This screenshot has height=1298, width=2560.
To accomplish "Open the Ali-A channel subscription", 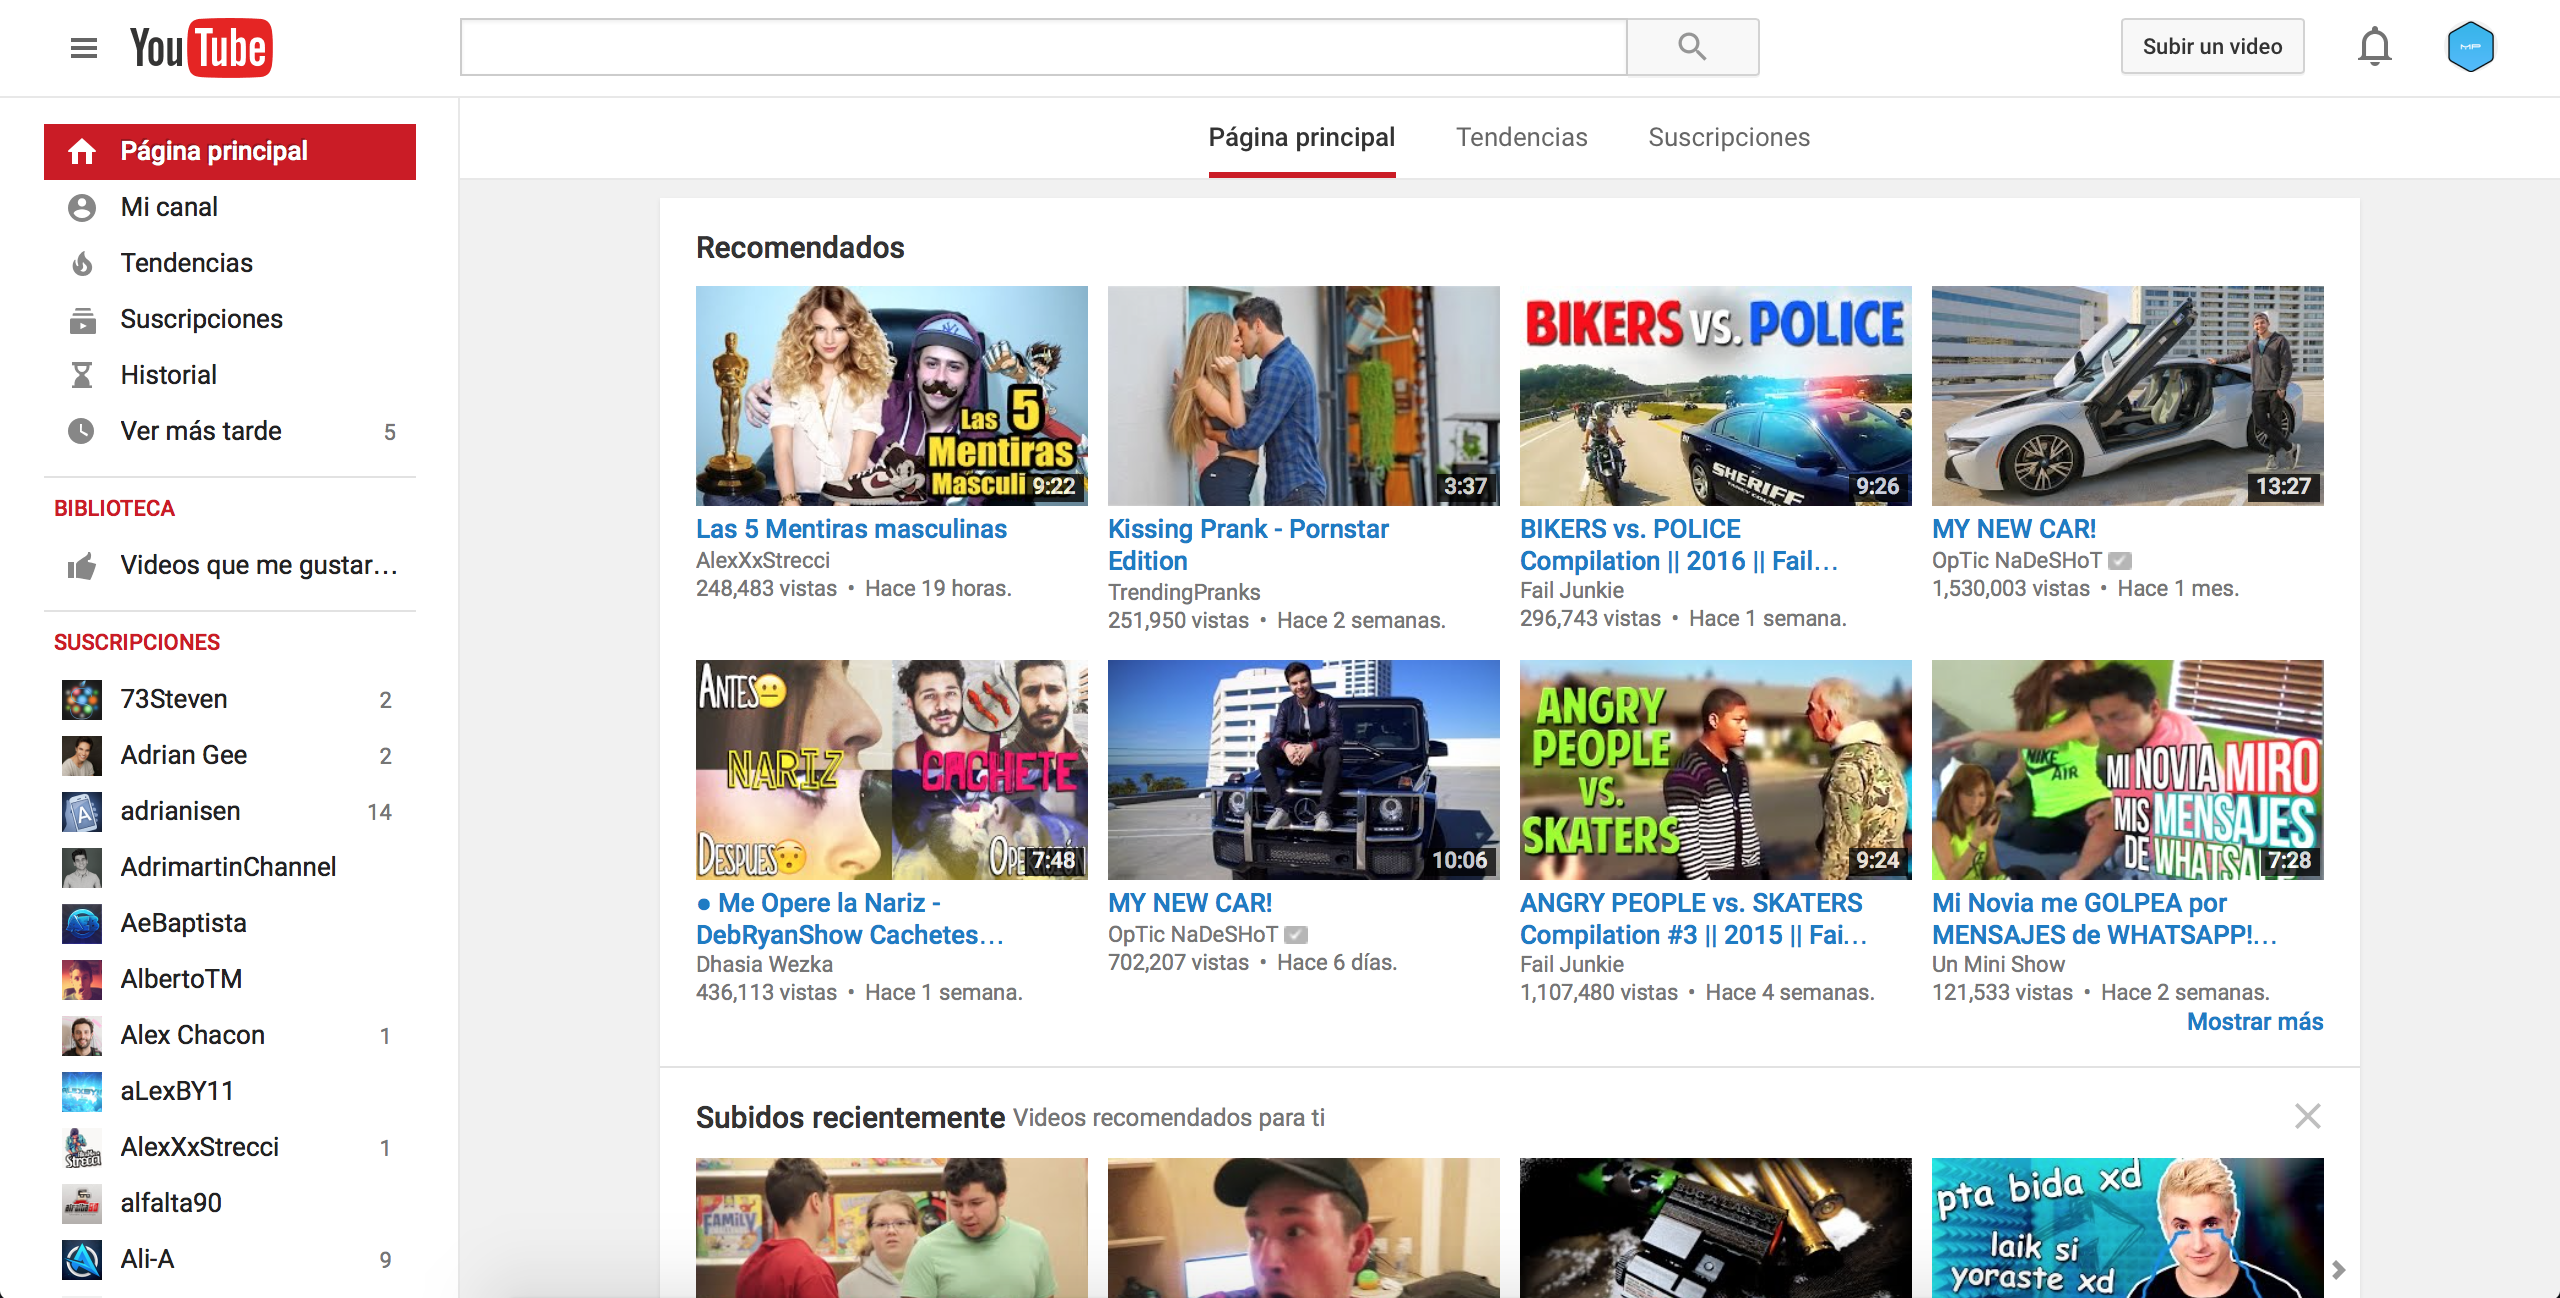I will [x=147, y=1259].
